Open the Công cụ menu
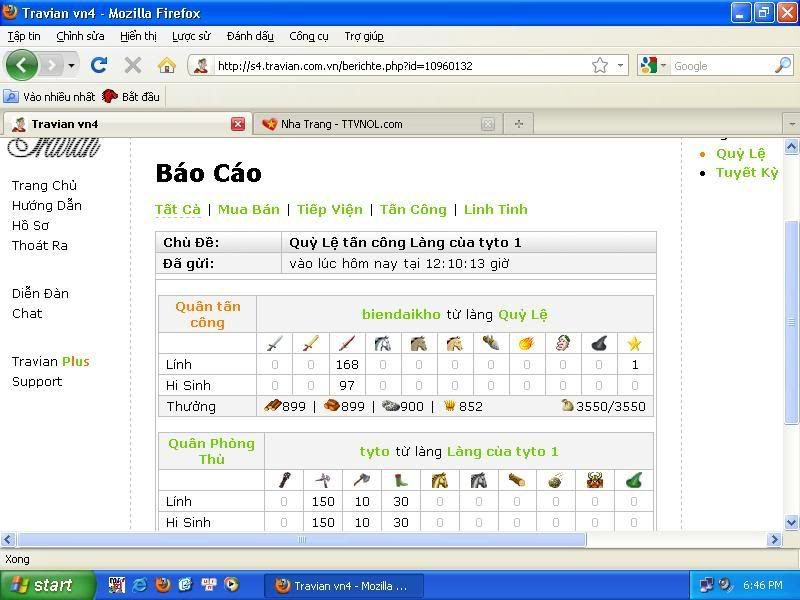This screenshot has height=600, width=800. coord(309,36)
